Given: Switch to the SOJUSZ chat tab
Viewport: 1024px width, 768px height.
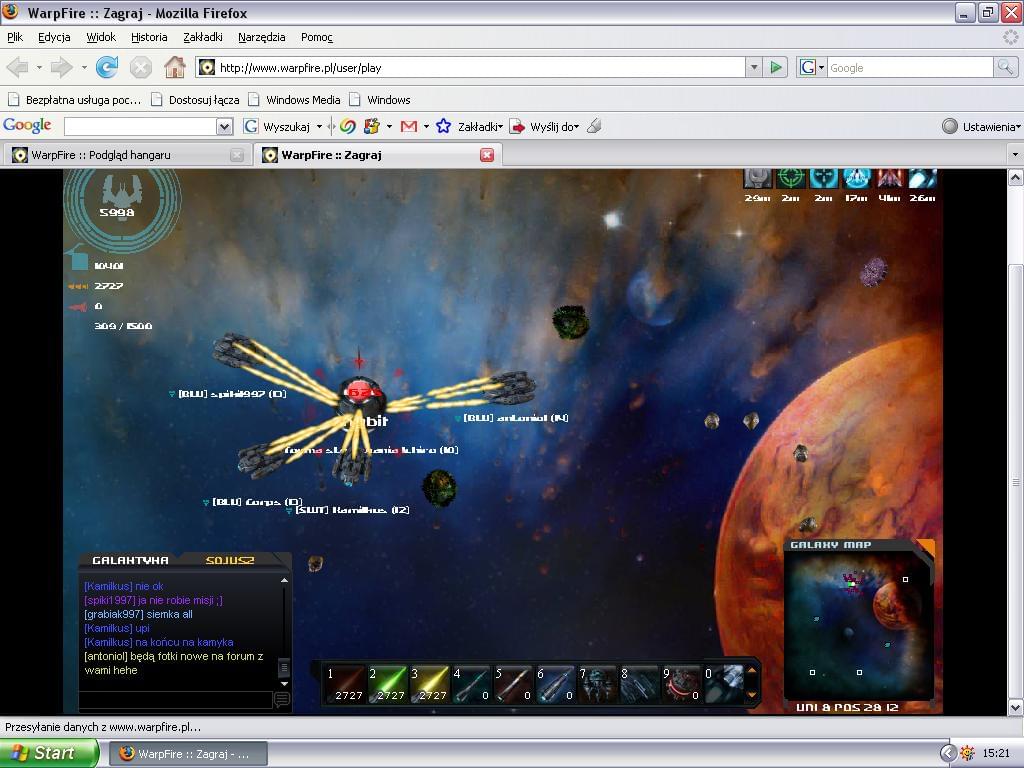Looking at the screenshot, I should tap(230, 560).
